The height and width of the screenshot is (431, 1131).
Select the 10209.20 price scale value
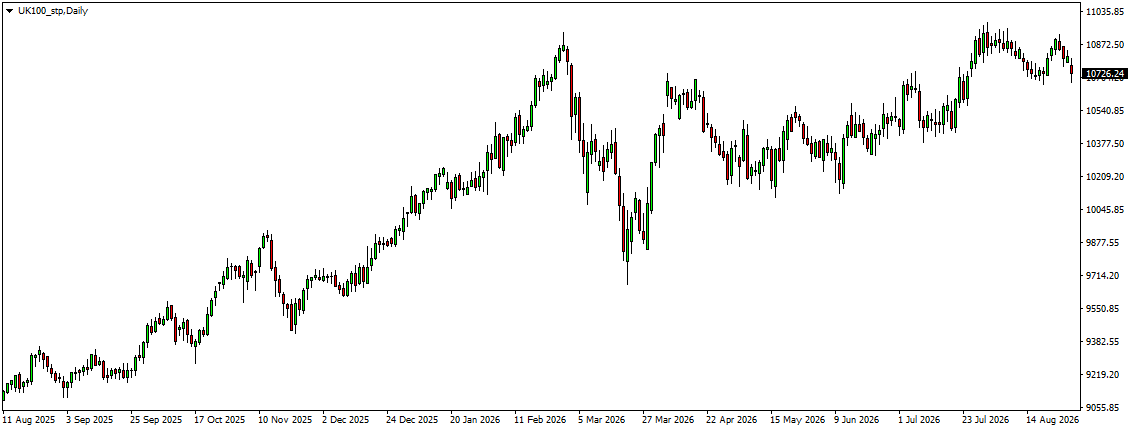click(x=1105, y=177)
